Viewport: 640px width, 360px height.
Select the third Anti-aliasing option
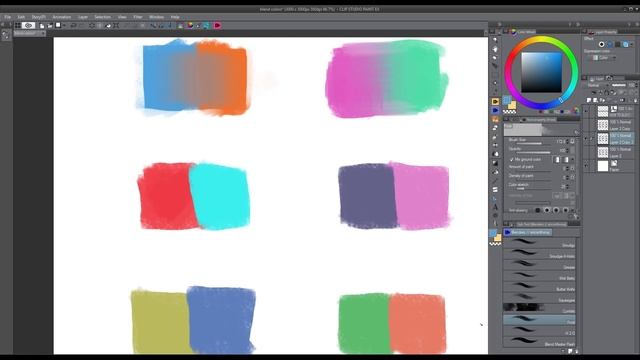point(557,210)
